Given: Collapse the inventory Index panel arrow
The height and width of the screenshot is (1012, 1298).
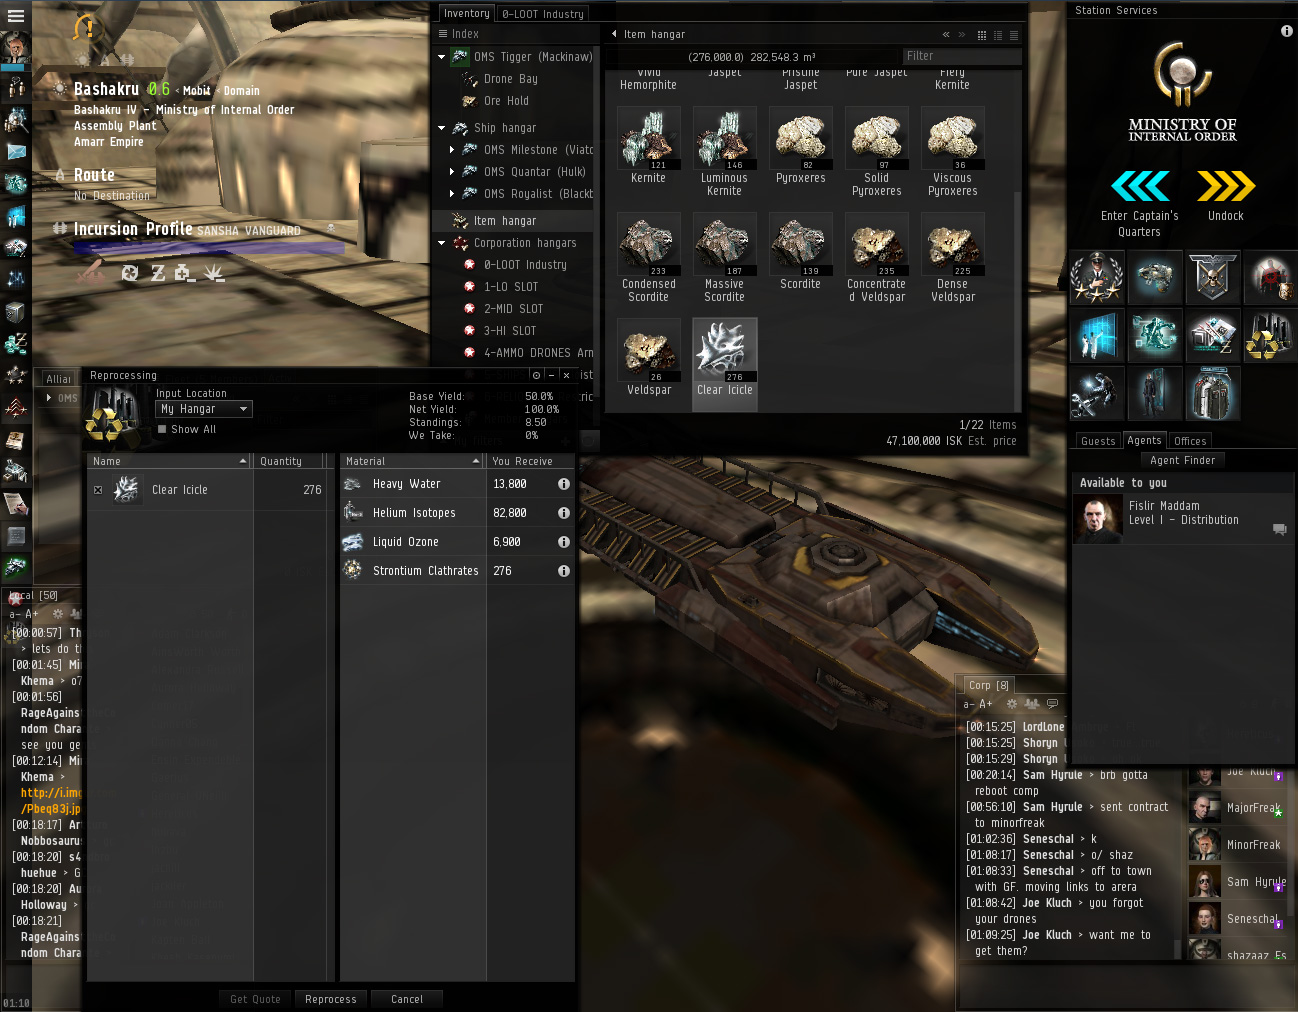Looking at the screenshot, I should click(x=614, y=34).
